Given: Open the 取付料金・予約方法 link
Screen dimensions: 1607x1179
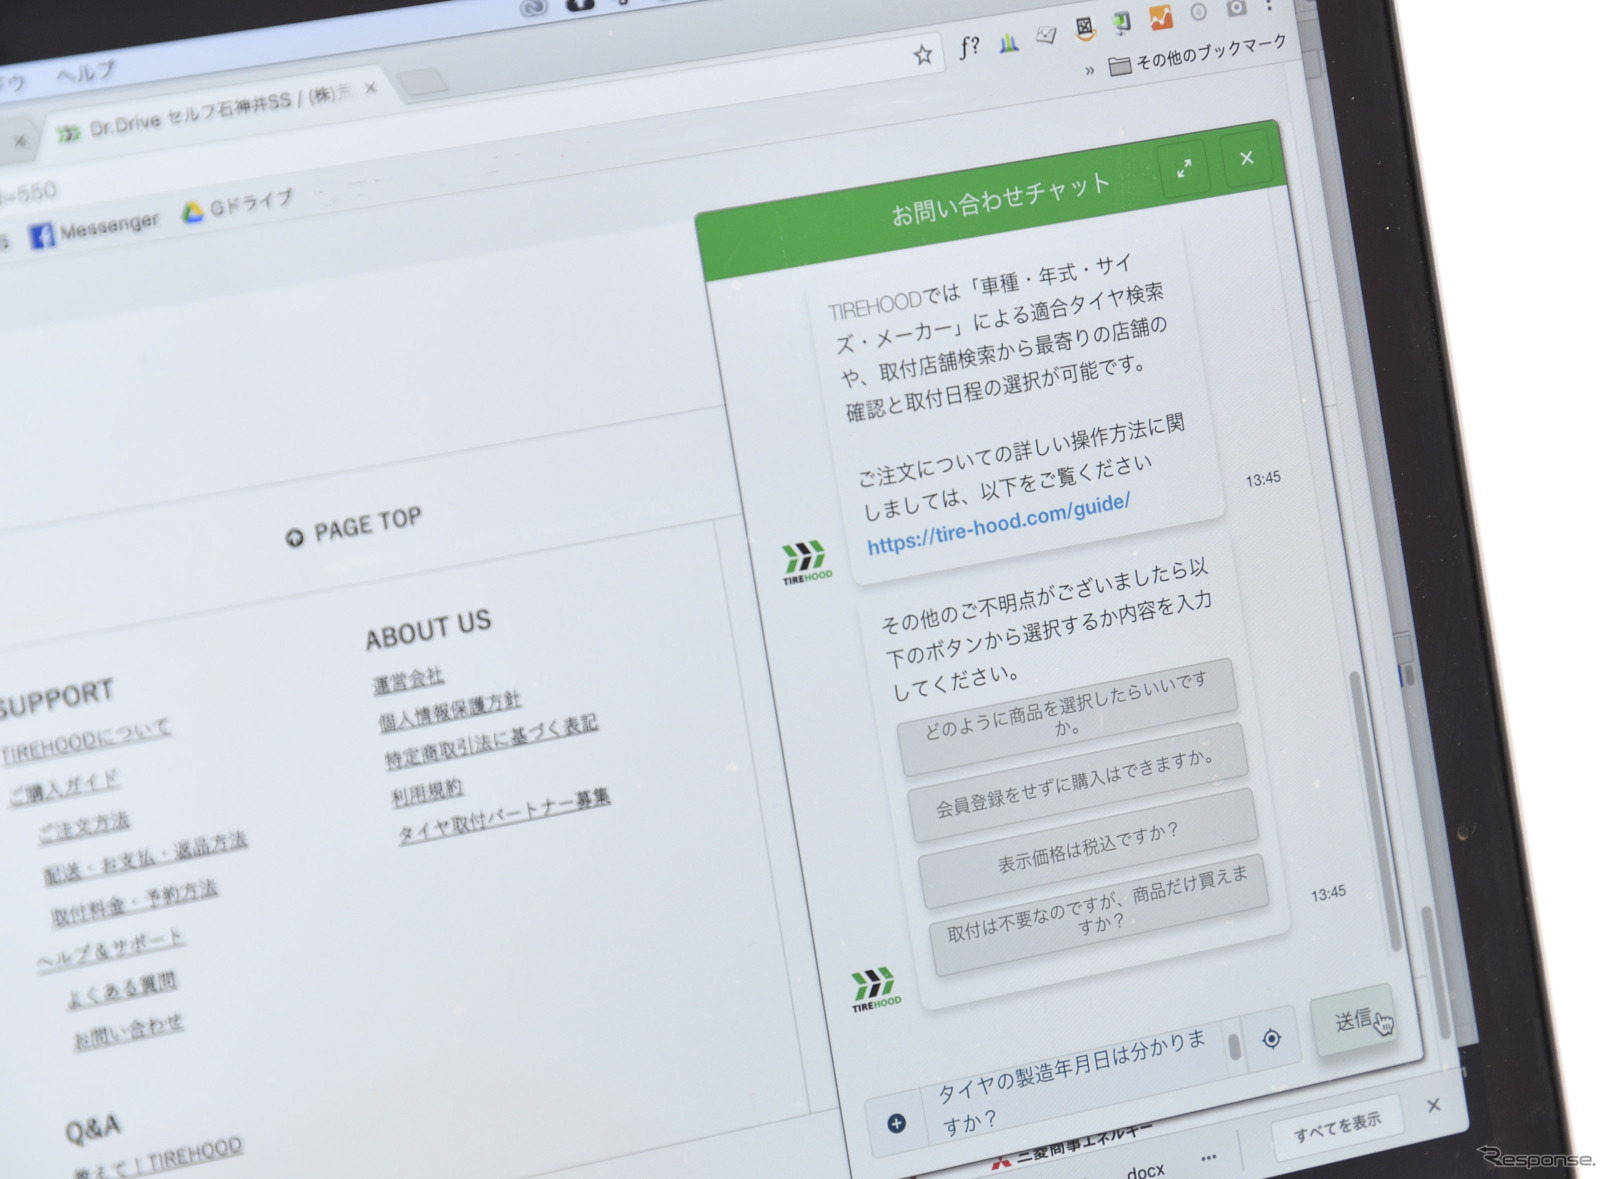Looking at the screenshot, I should click(x=134, y=904).
